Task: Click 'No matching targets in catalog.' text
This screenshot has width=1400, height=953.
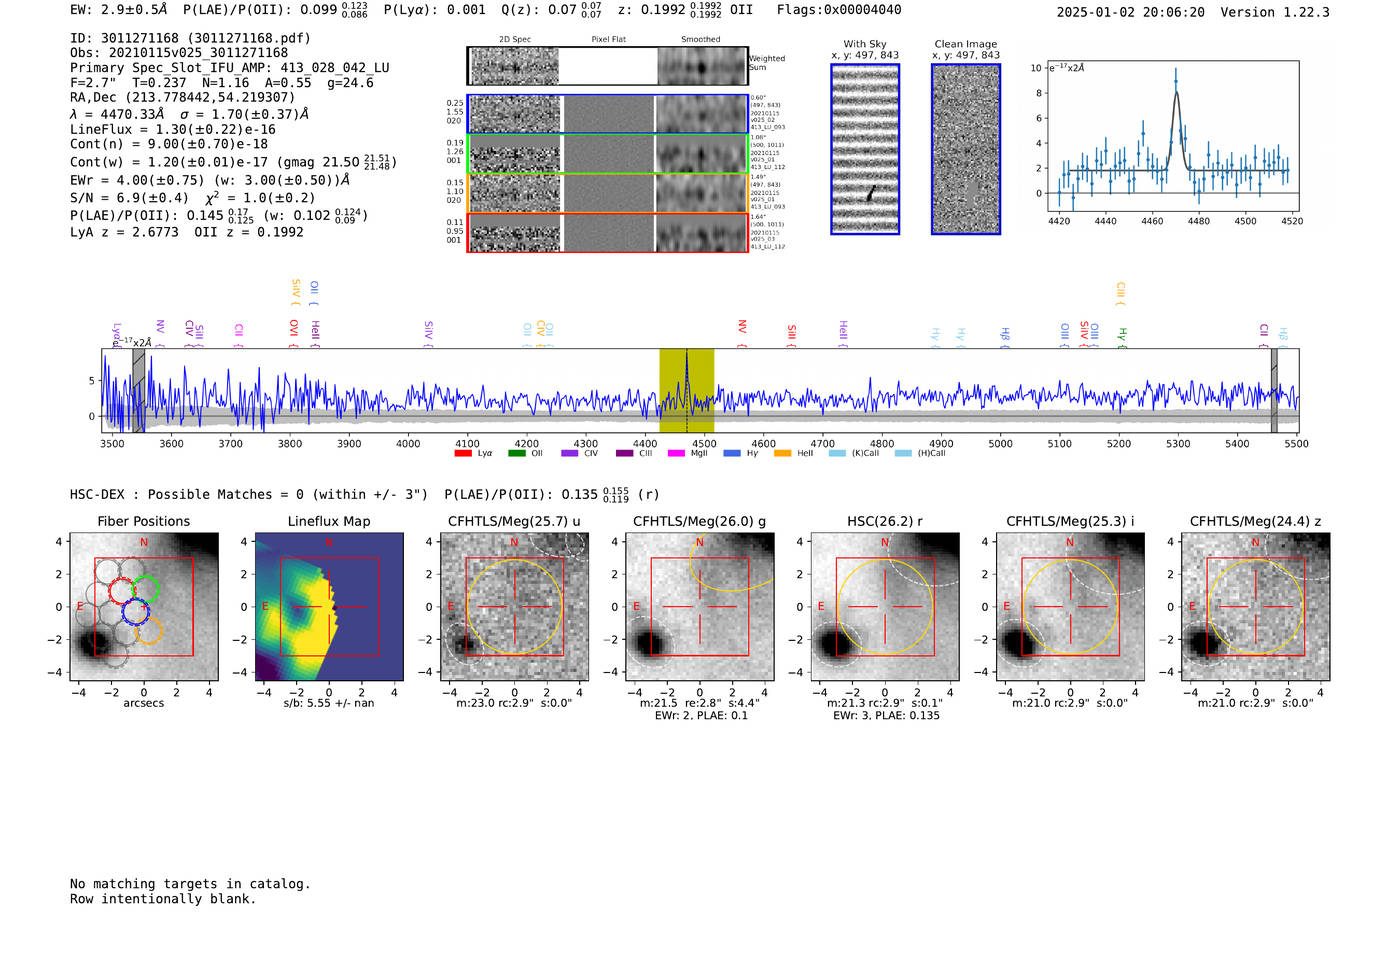Action: click(x=190, y=884)
